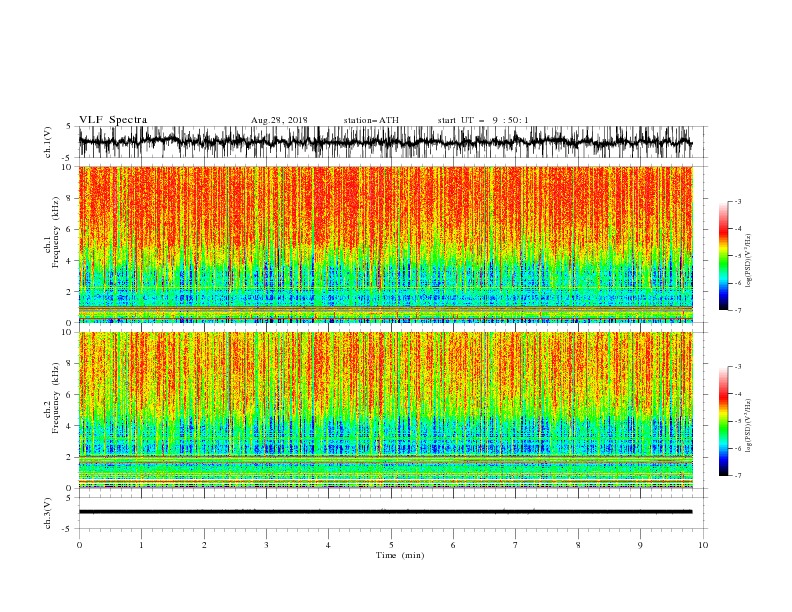The height and width of the screenshot is (612, 792).
Task: Click the ch.2 color scale bar
Action: click(723, 421)
